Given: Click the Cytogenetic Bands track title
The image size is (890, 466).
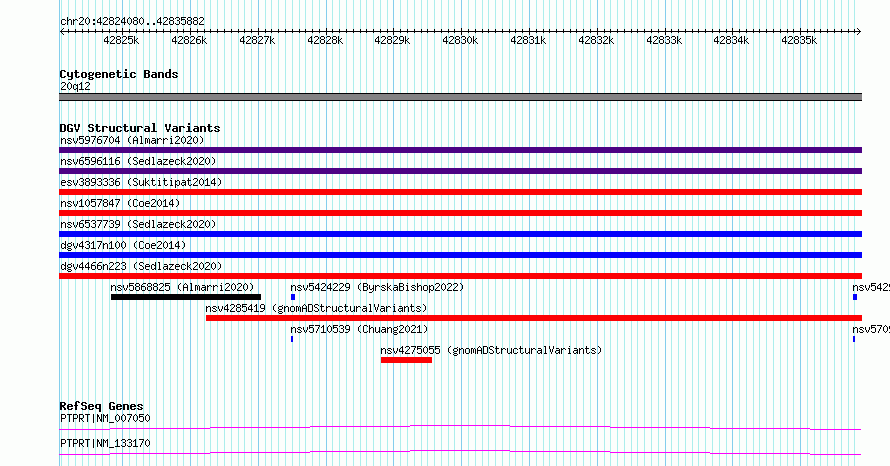Looking at the screenshot, I should tap(119, 74).
